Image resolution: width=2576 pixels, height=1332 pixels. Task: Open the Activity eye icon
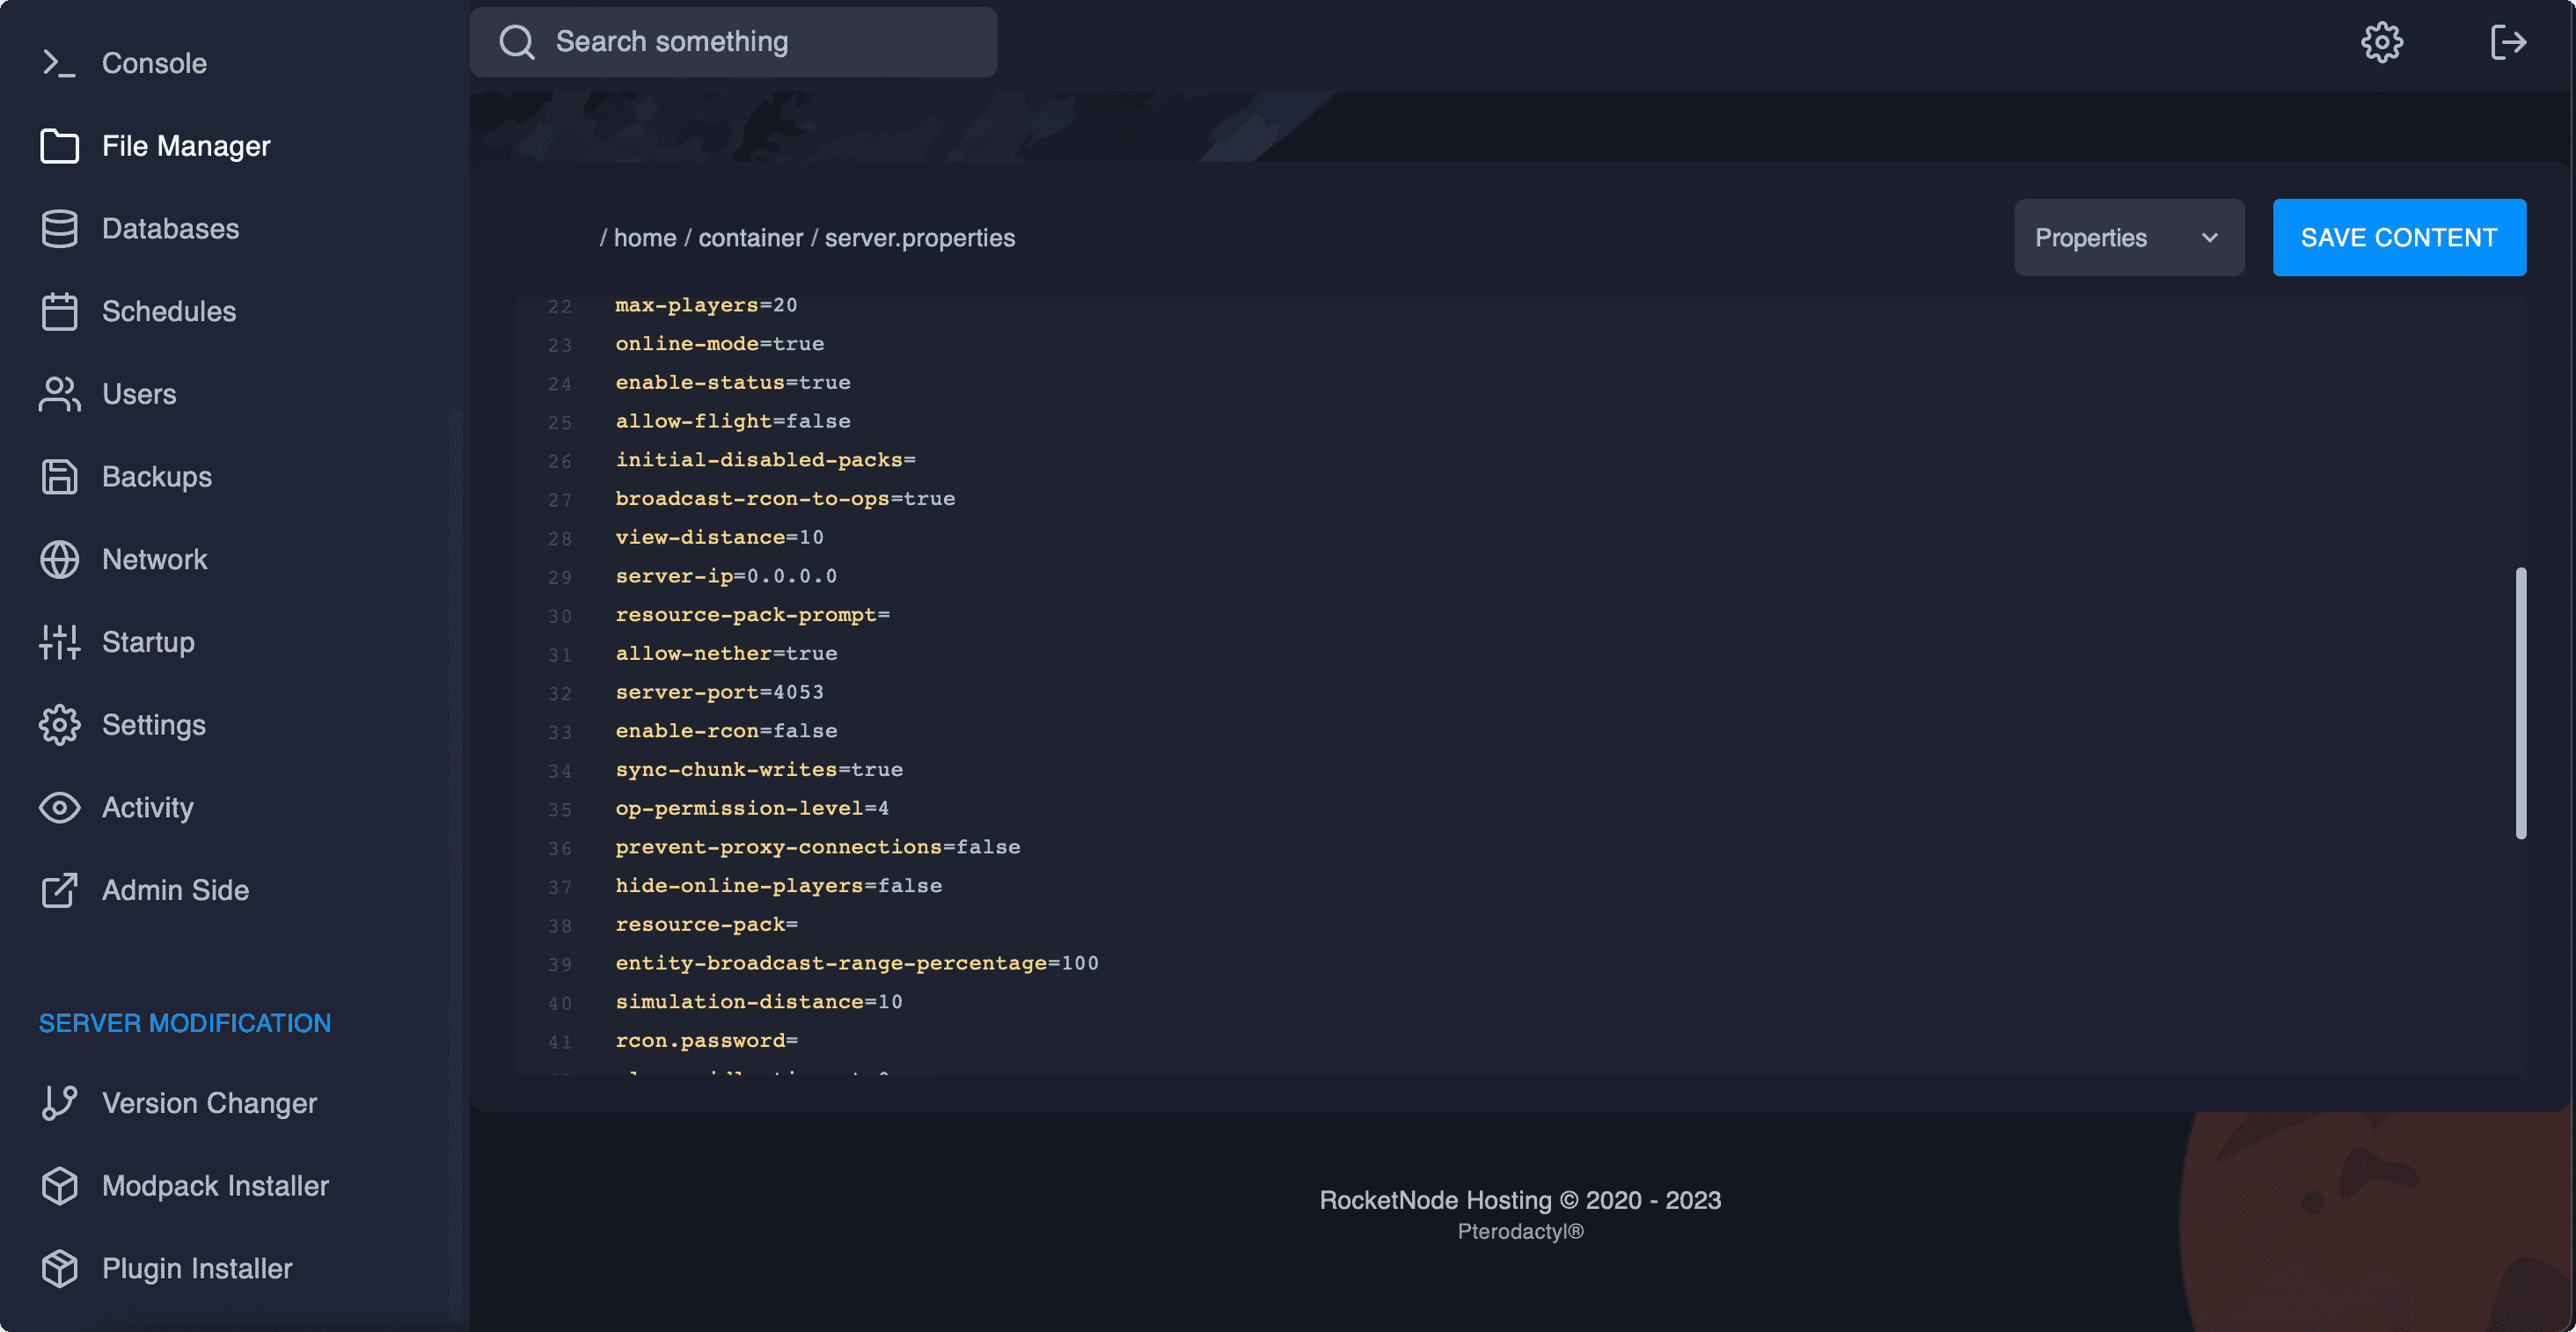tap(59, 807)
